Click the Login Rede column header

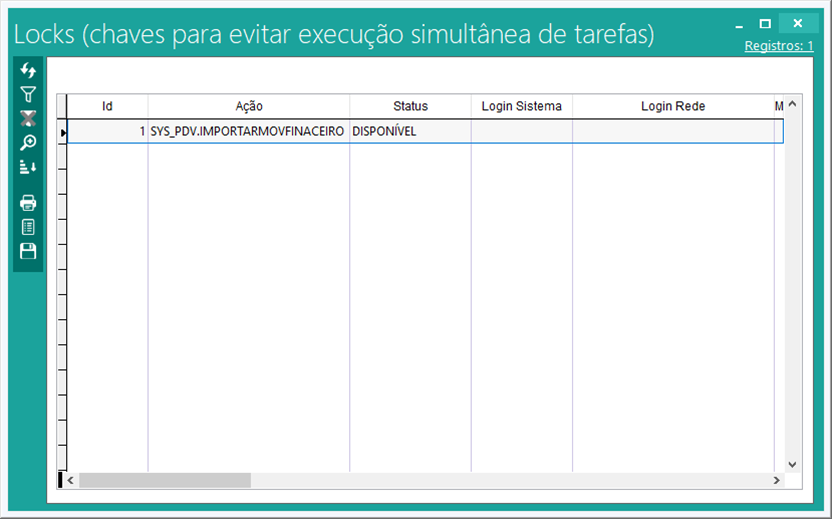(673, 106)
